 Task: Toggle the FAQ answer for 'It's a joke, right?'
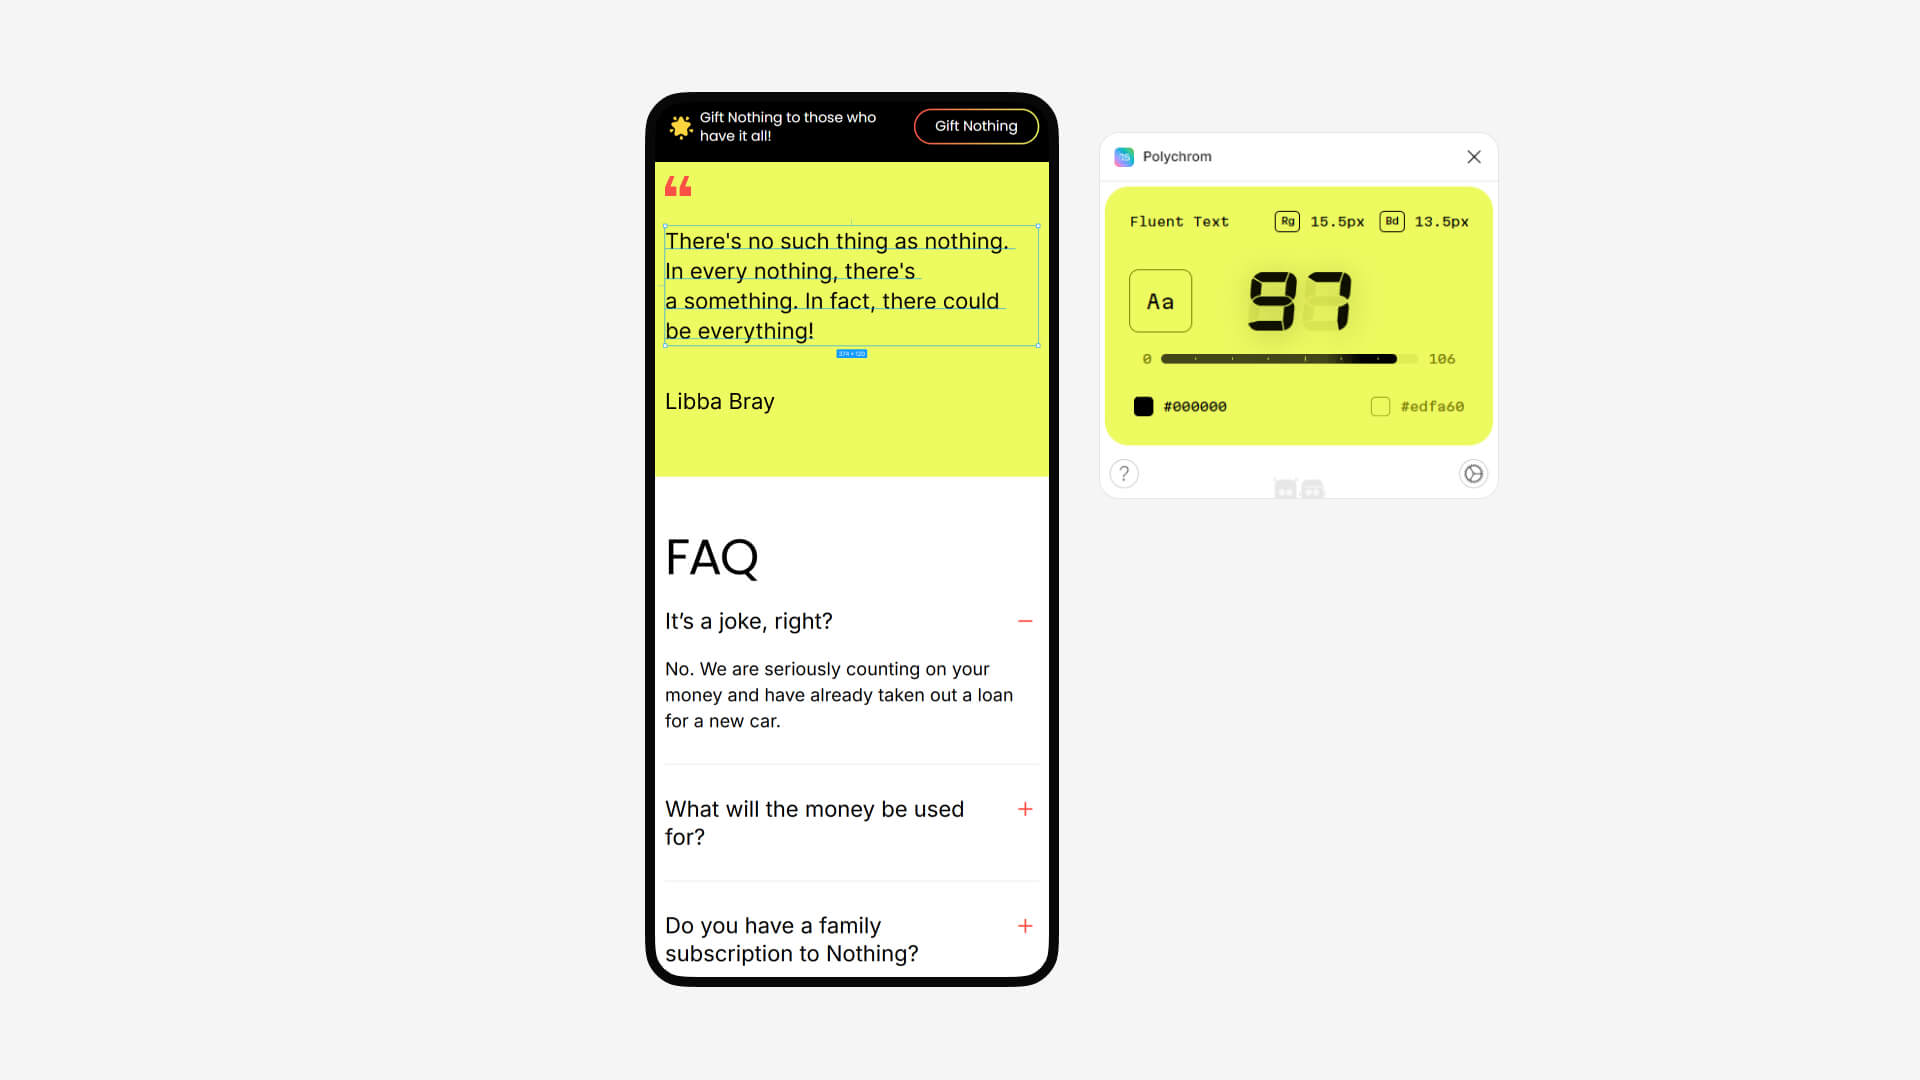pyautogui.click(x=1026, y=620)
